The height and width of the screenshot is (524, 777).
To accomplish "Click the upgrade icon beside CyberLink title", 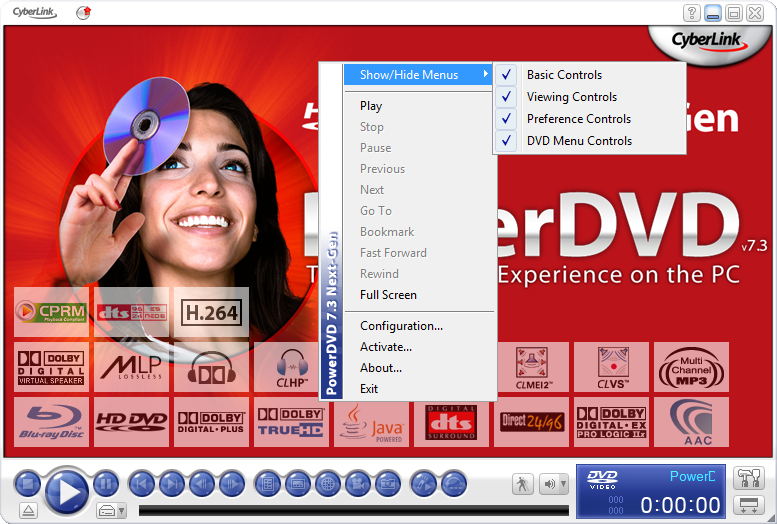I will [84, 12].
